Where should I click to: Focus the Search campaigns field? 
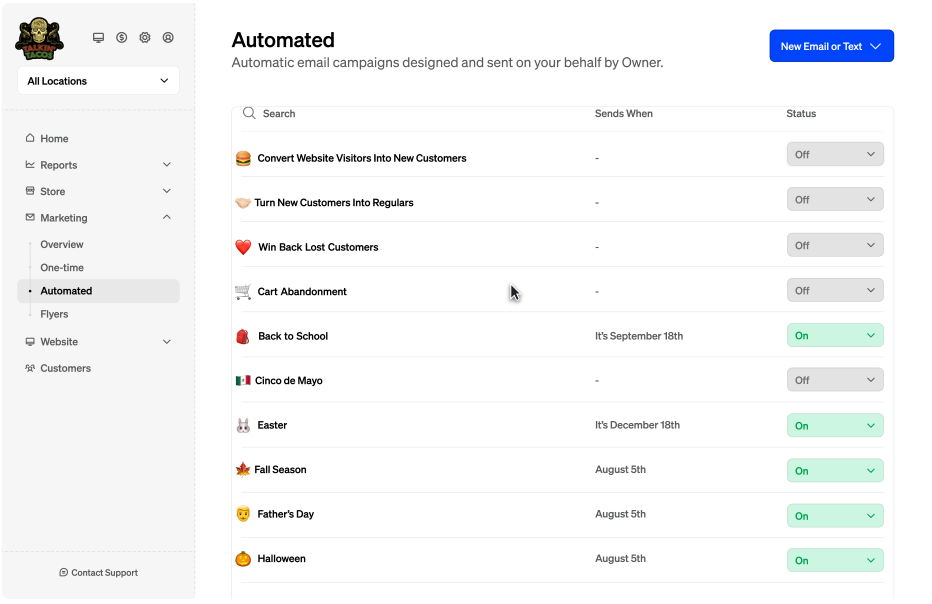410,114
